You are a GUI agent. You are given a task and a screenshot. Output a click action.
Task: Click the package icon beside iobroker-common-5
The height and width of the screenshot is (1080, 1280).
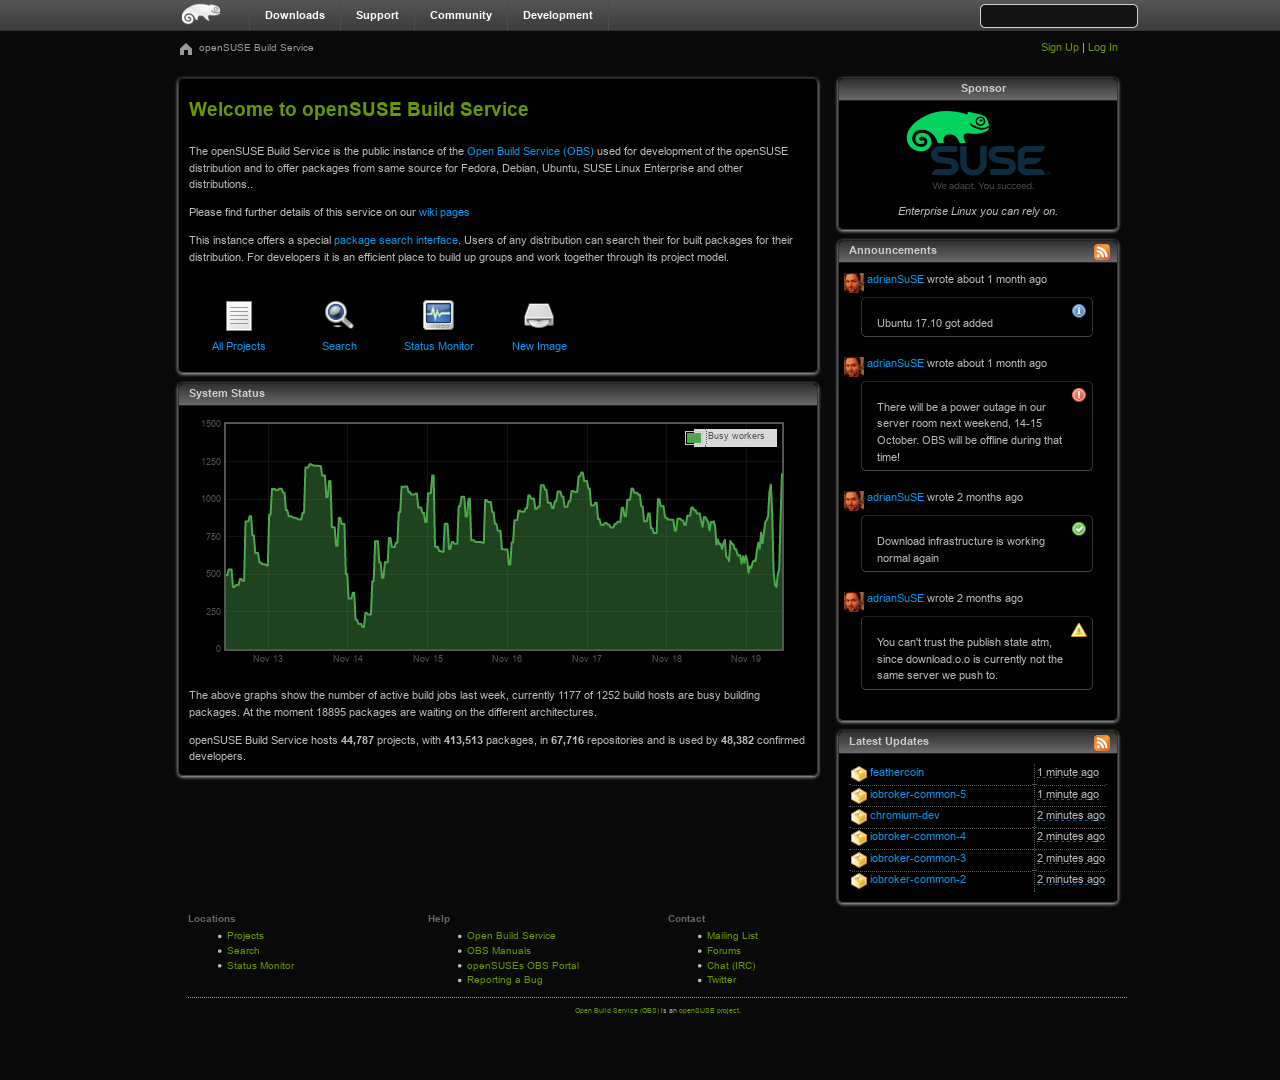tap(859, 796)
